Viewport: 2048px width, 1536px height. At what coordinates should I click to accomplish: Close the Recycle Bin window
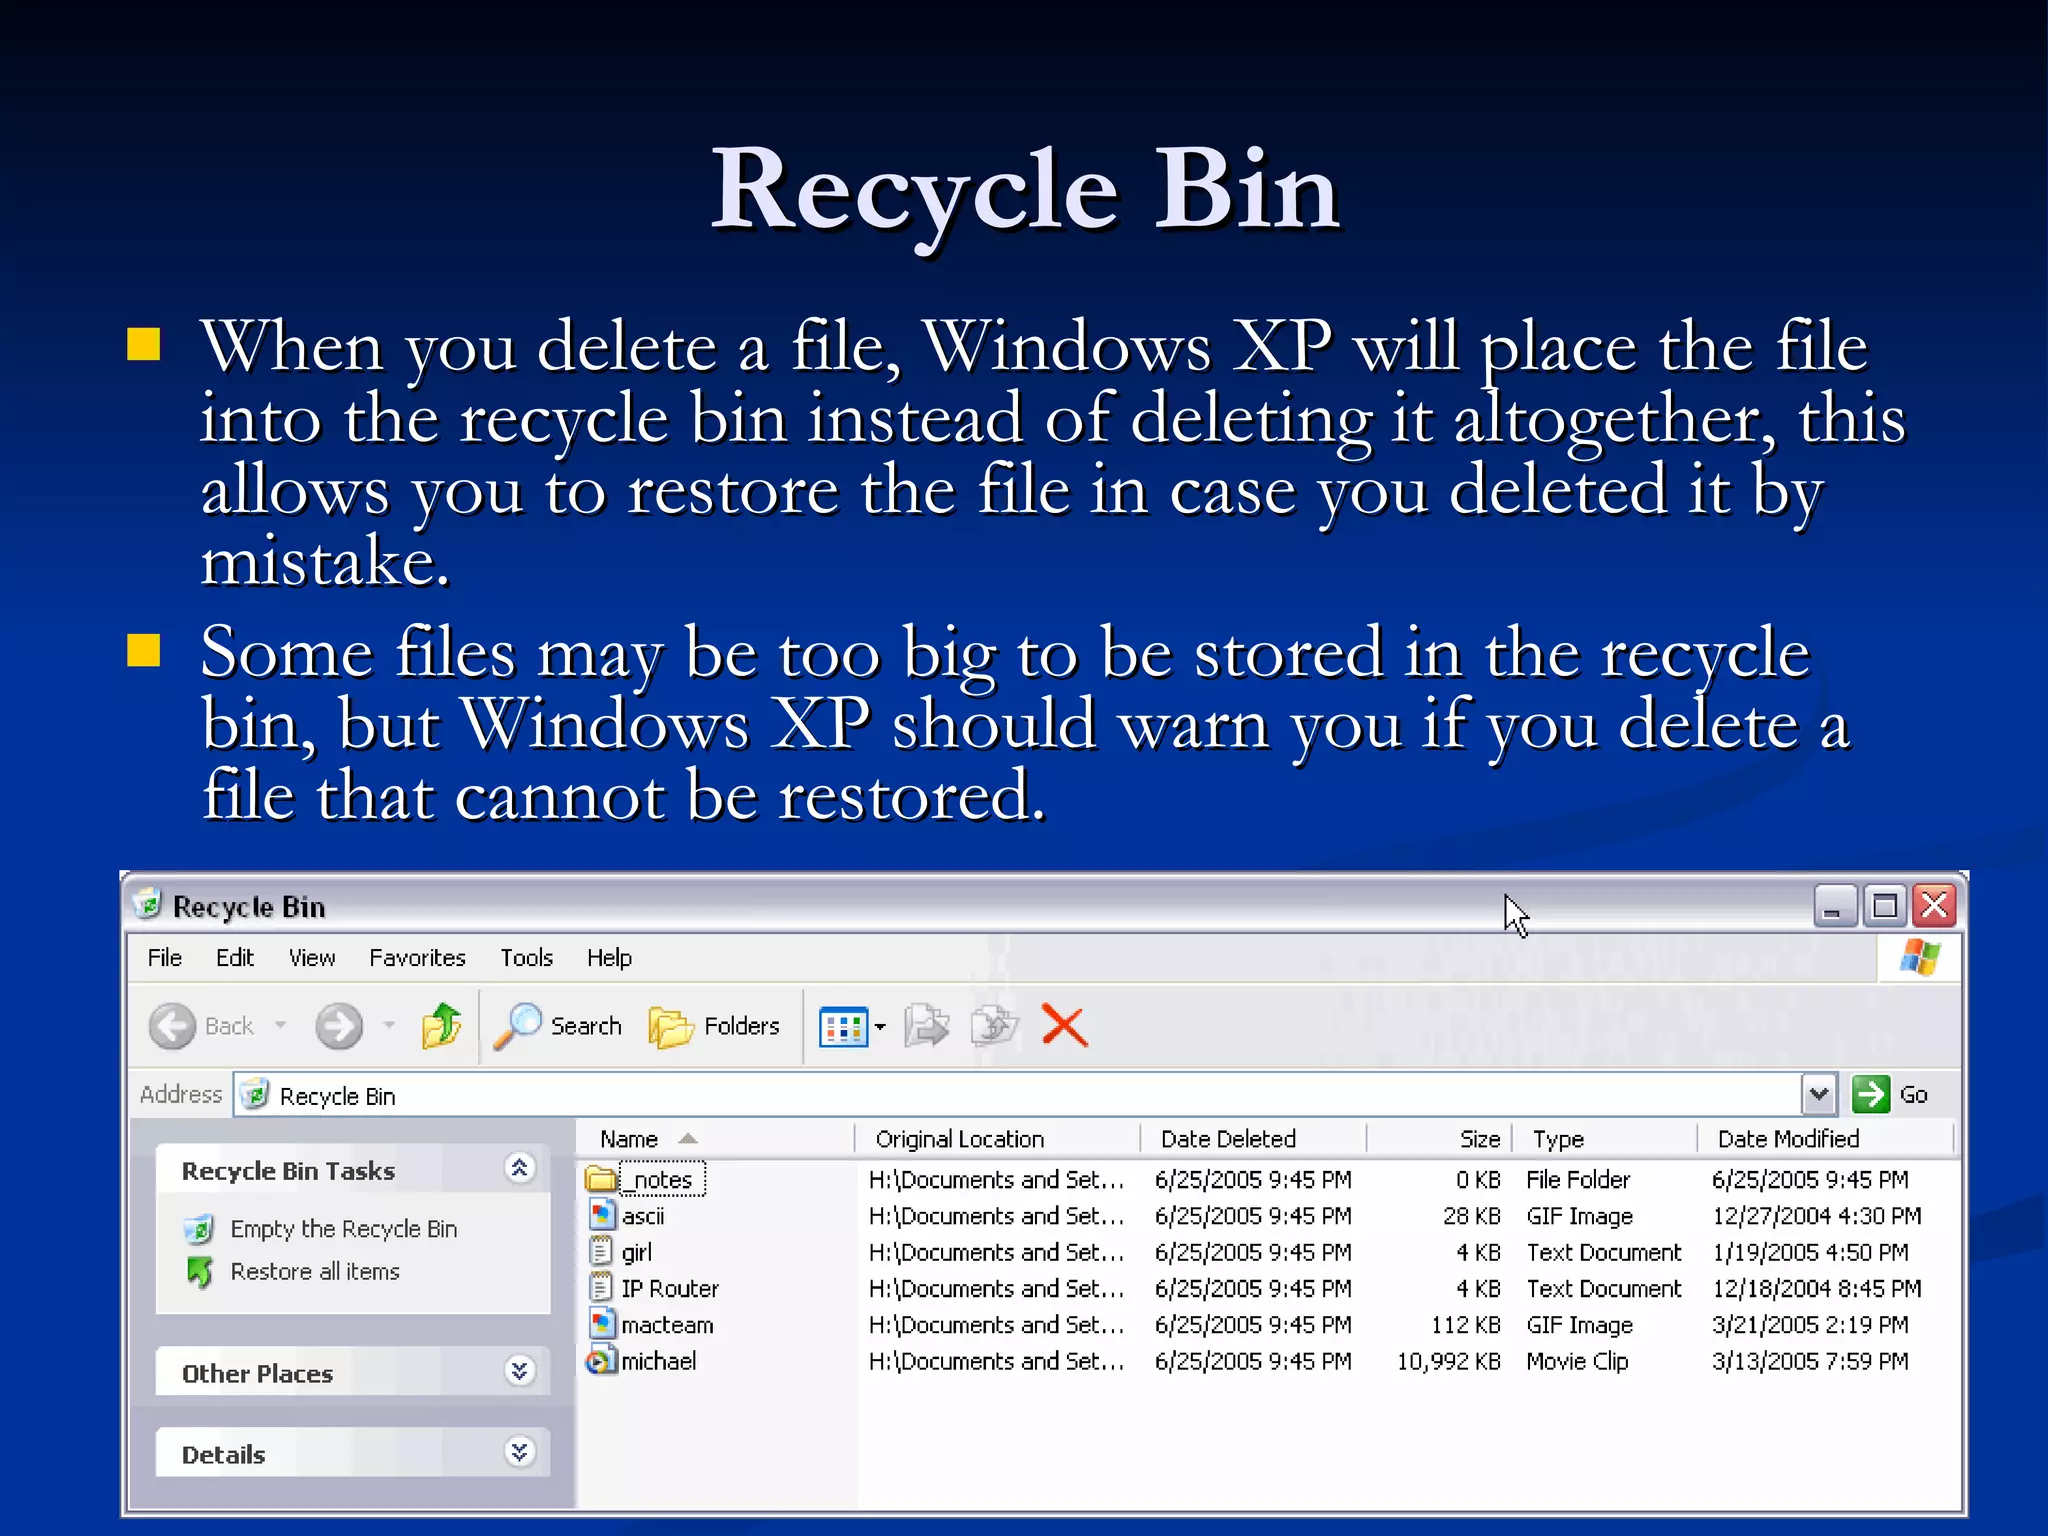(x=1935, y=906)
